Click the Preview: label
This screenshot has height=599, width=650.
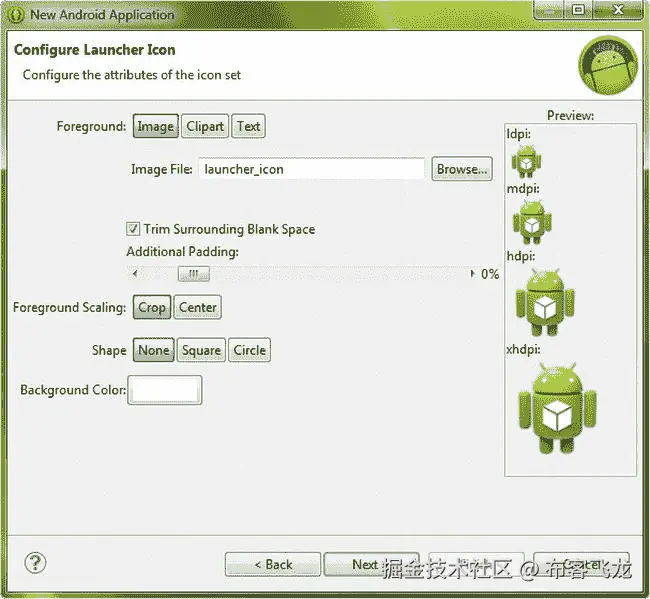tap(570, 115)
